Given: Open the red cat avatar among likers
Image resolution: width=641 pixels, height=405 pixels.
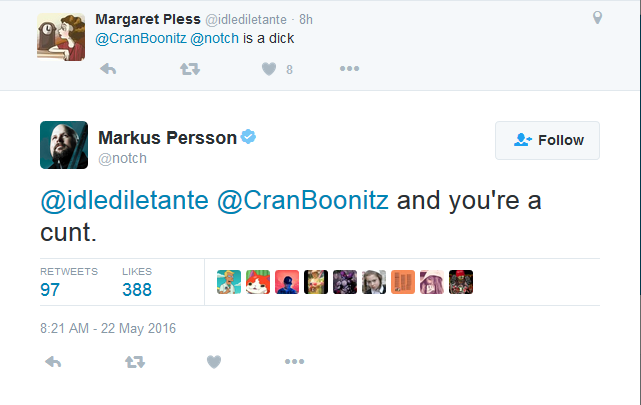Looking at the screenshot, I should pyautogui.click(x=258, y=282).
